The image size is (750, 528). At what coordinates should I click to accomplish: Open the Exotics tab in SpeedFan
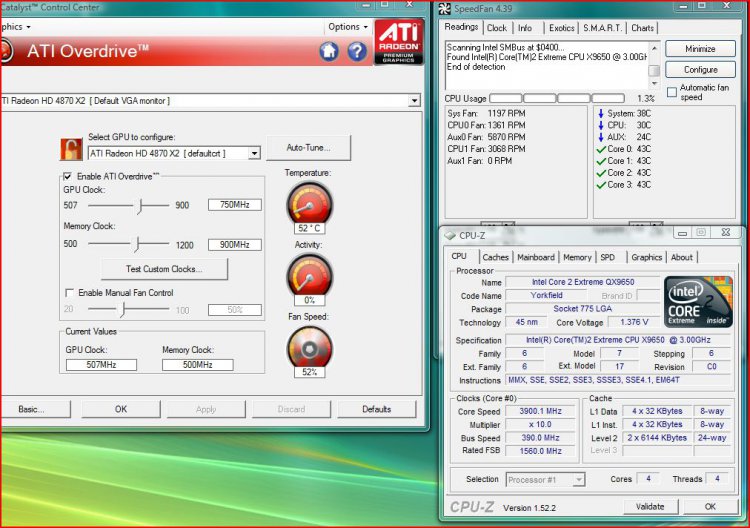[562, 28]
